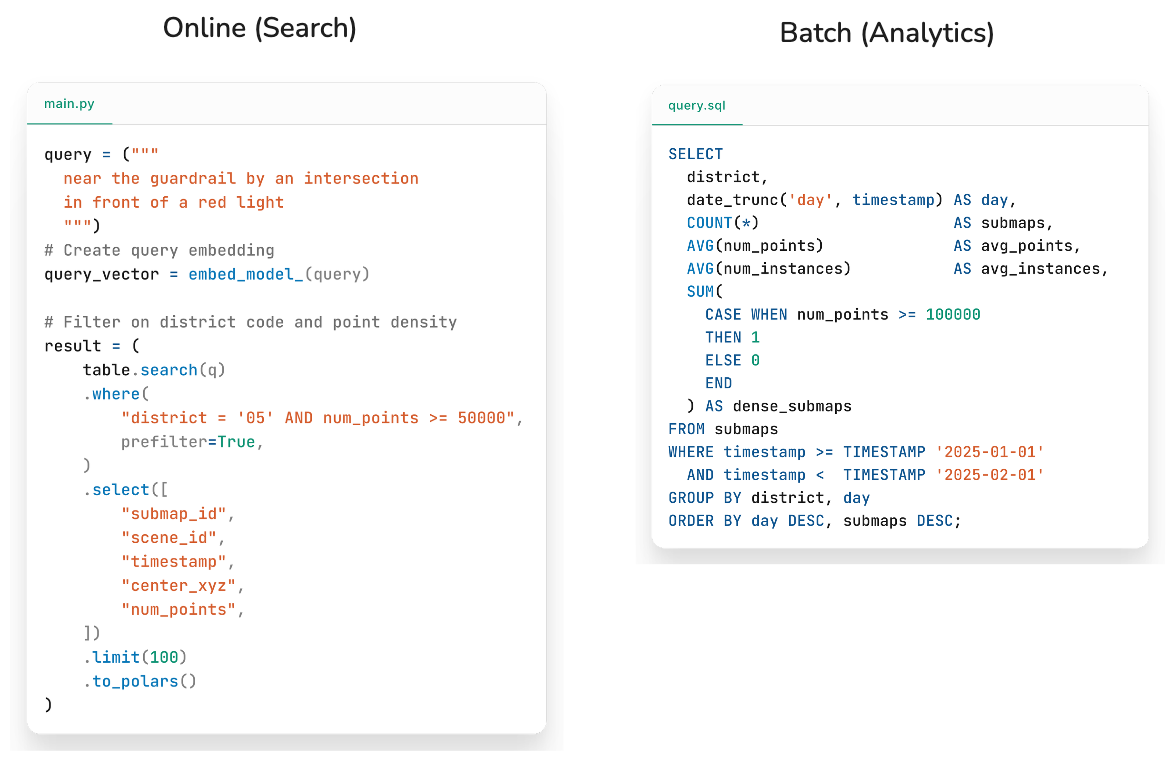
Task: Click the district filter string in .where
Action: 321,417
